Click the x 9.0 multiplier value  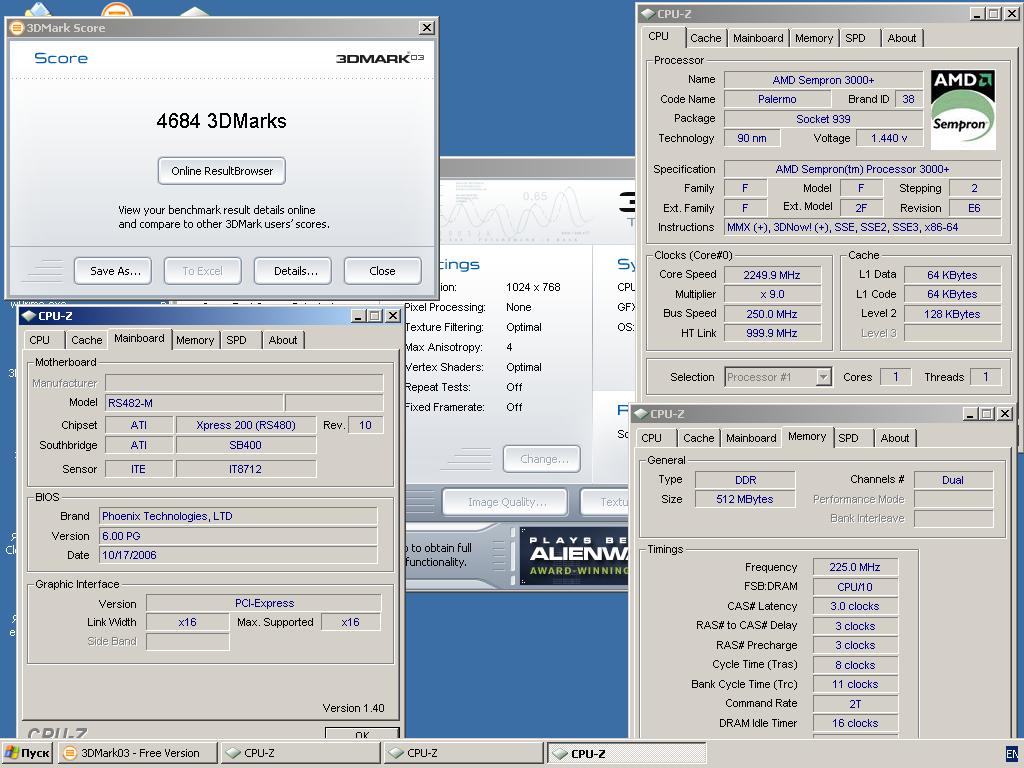pos(772,295)
